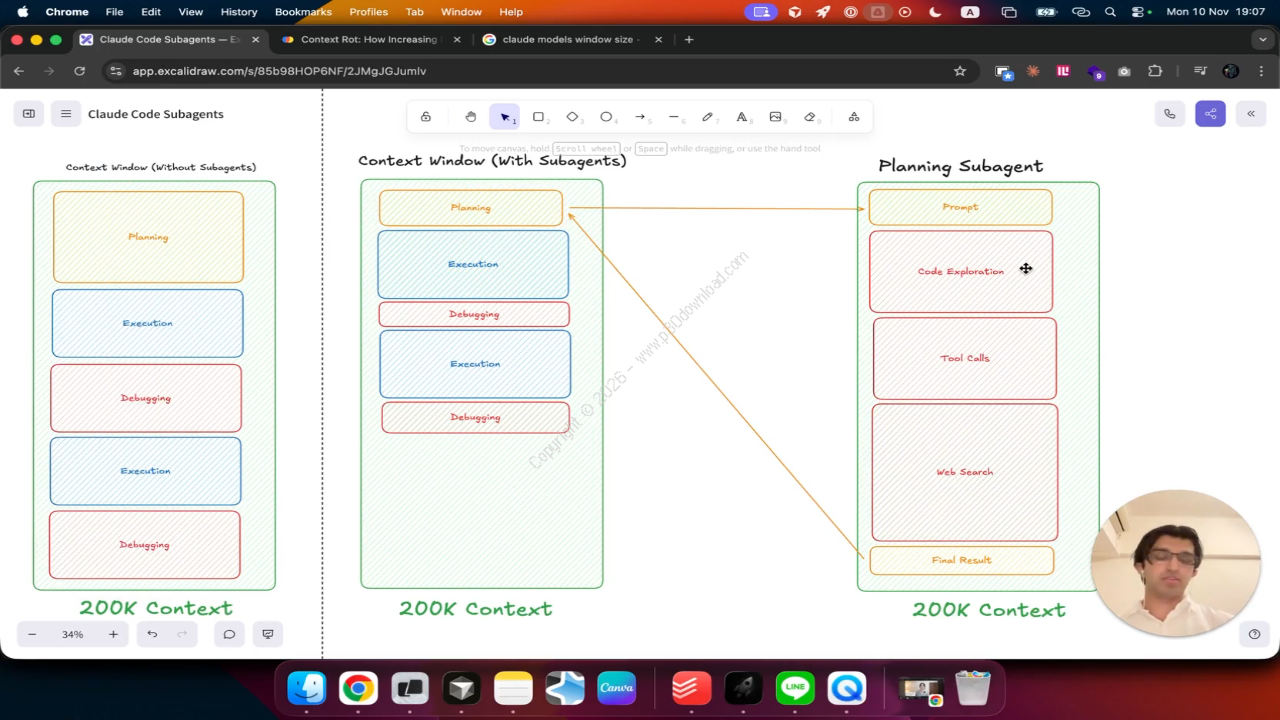Toggle the keep-tool-active lock
Image resolution: width=1280 pixels, height=720 pixels.
tap(426, 117)
